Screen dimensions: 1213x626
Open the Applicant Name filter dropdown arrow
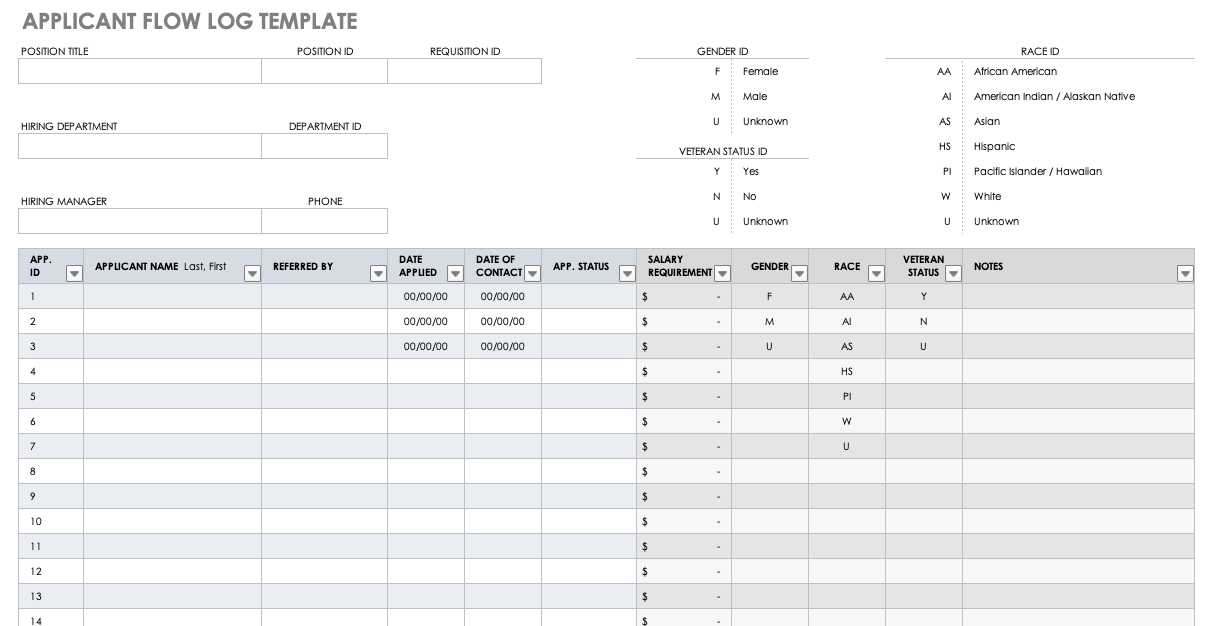tap(252, 273)
